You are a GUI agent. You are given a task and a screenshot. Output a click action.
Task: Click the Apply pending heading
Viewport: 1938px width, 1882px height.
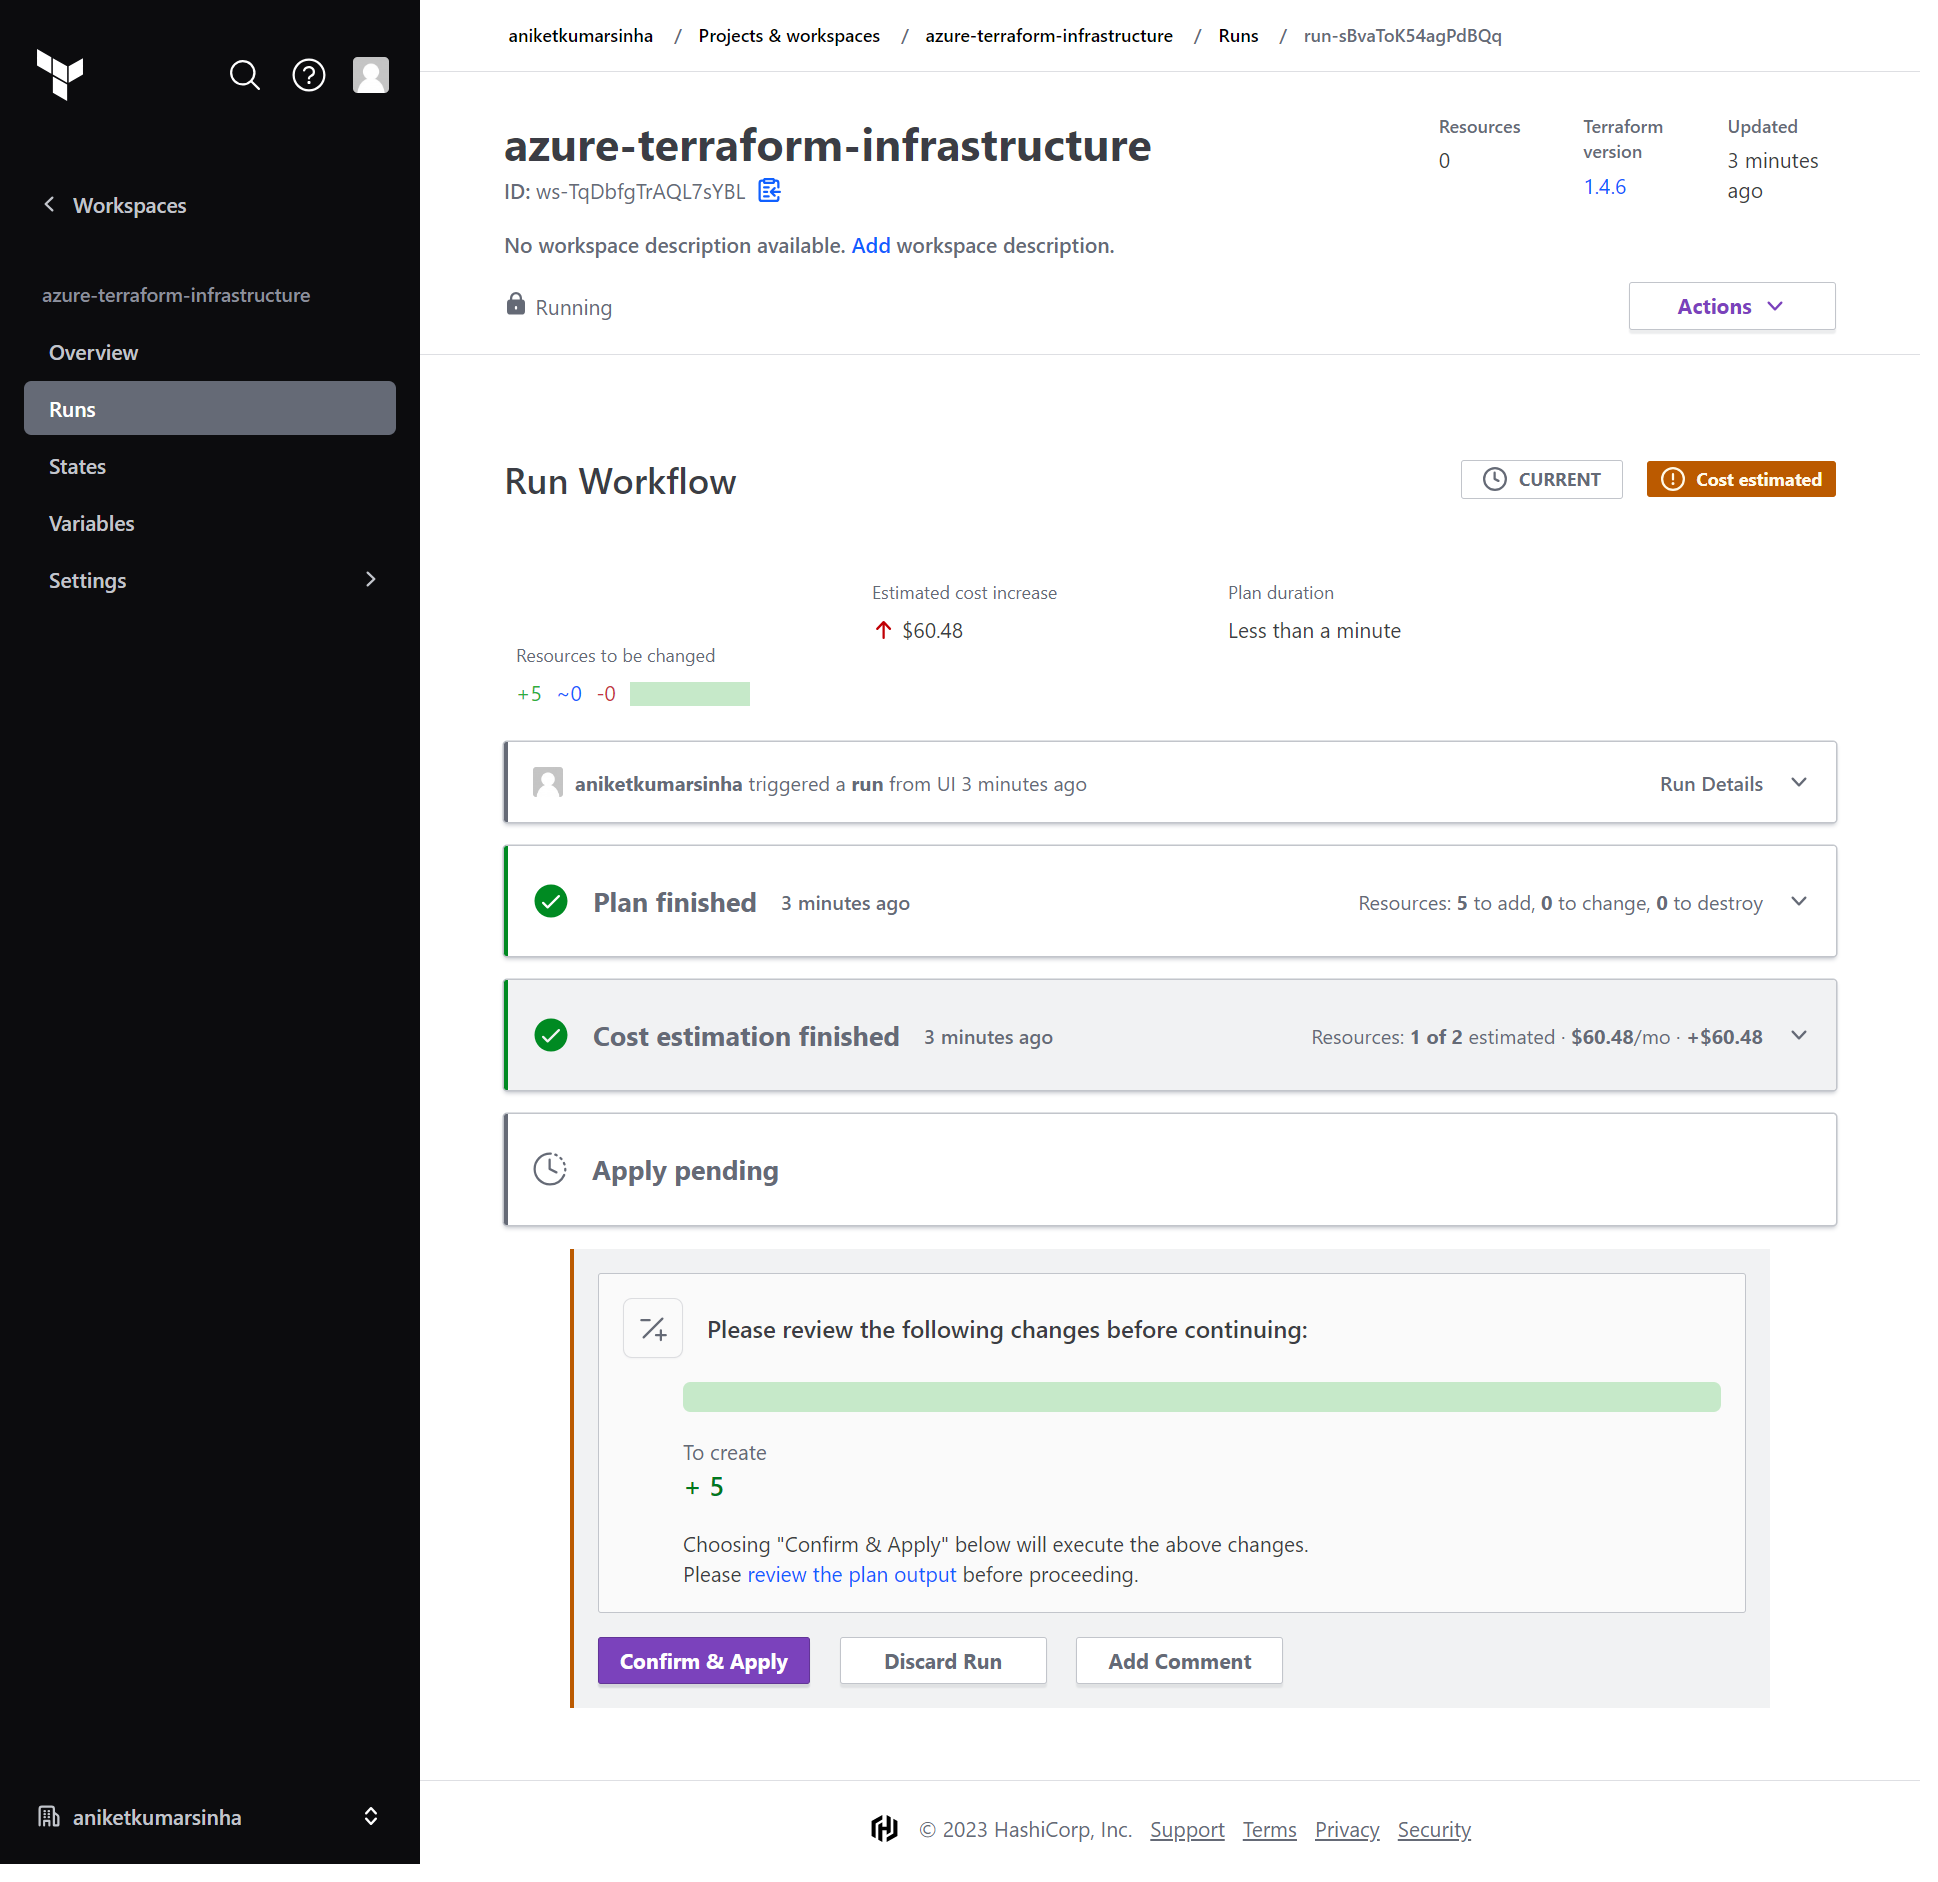click(685, 1170)
